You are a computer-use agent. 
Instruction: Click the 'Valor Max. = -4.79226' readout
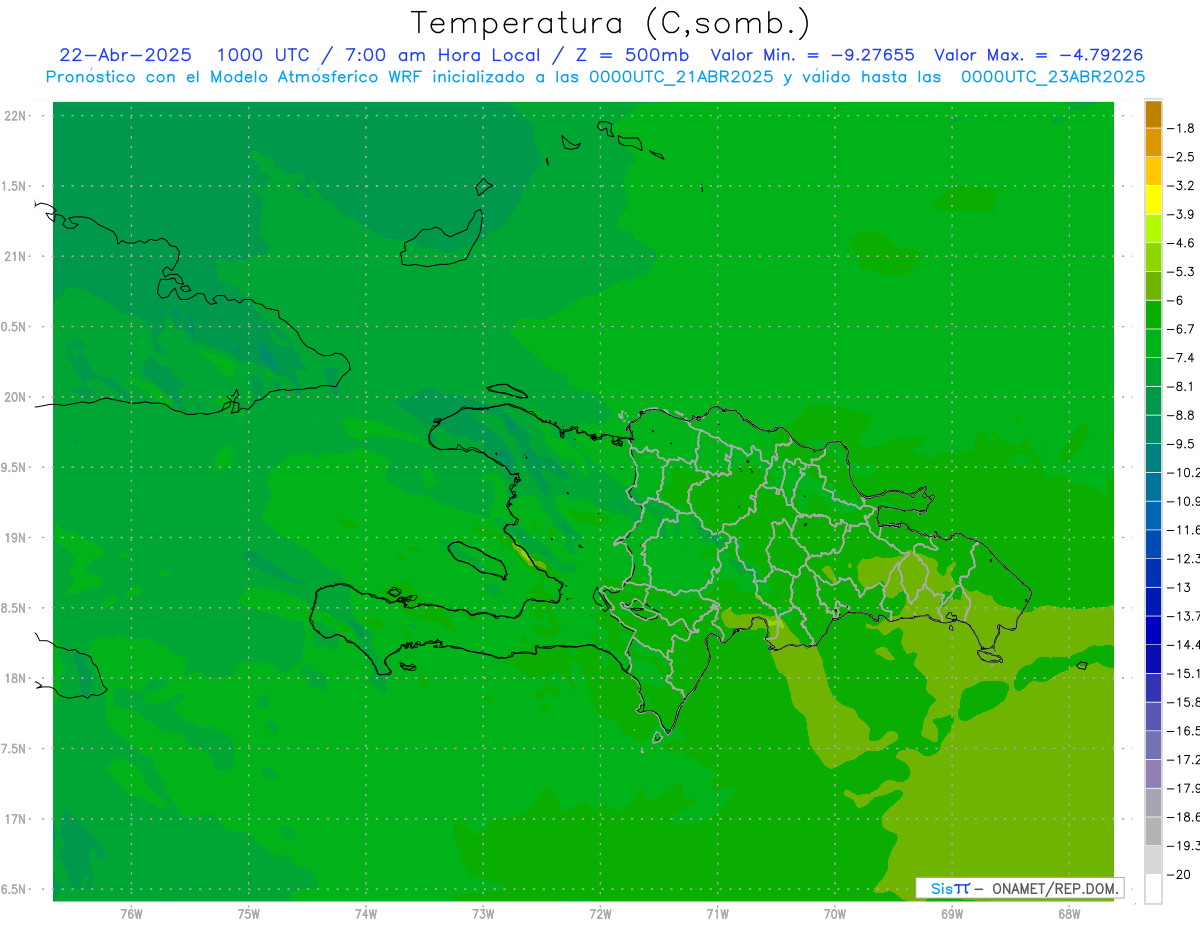point(1039,55)
